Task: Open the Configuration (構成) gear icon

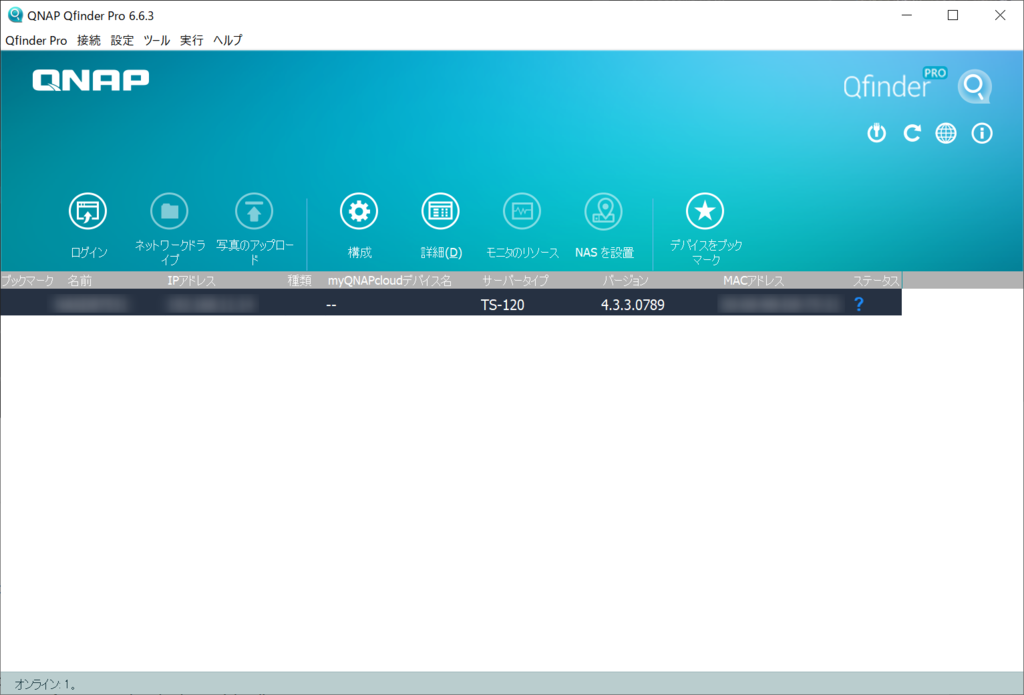Action: pyautogui.click(x=359, y=211)
